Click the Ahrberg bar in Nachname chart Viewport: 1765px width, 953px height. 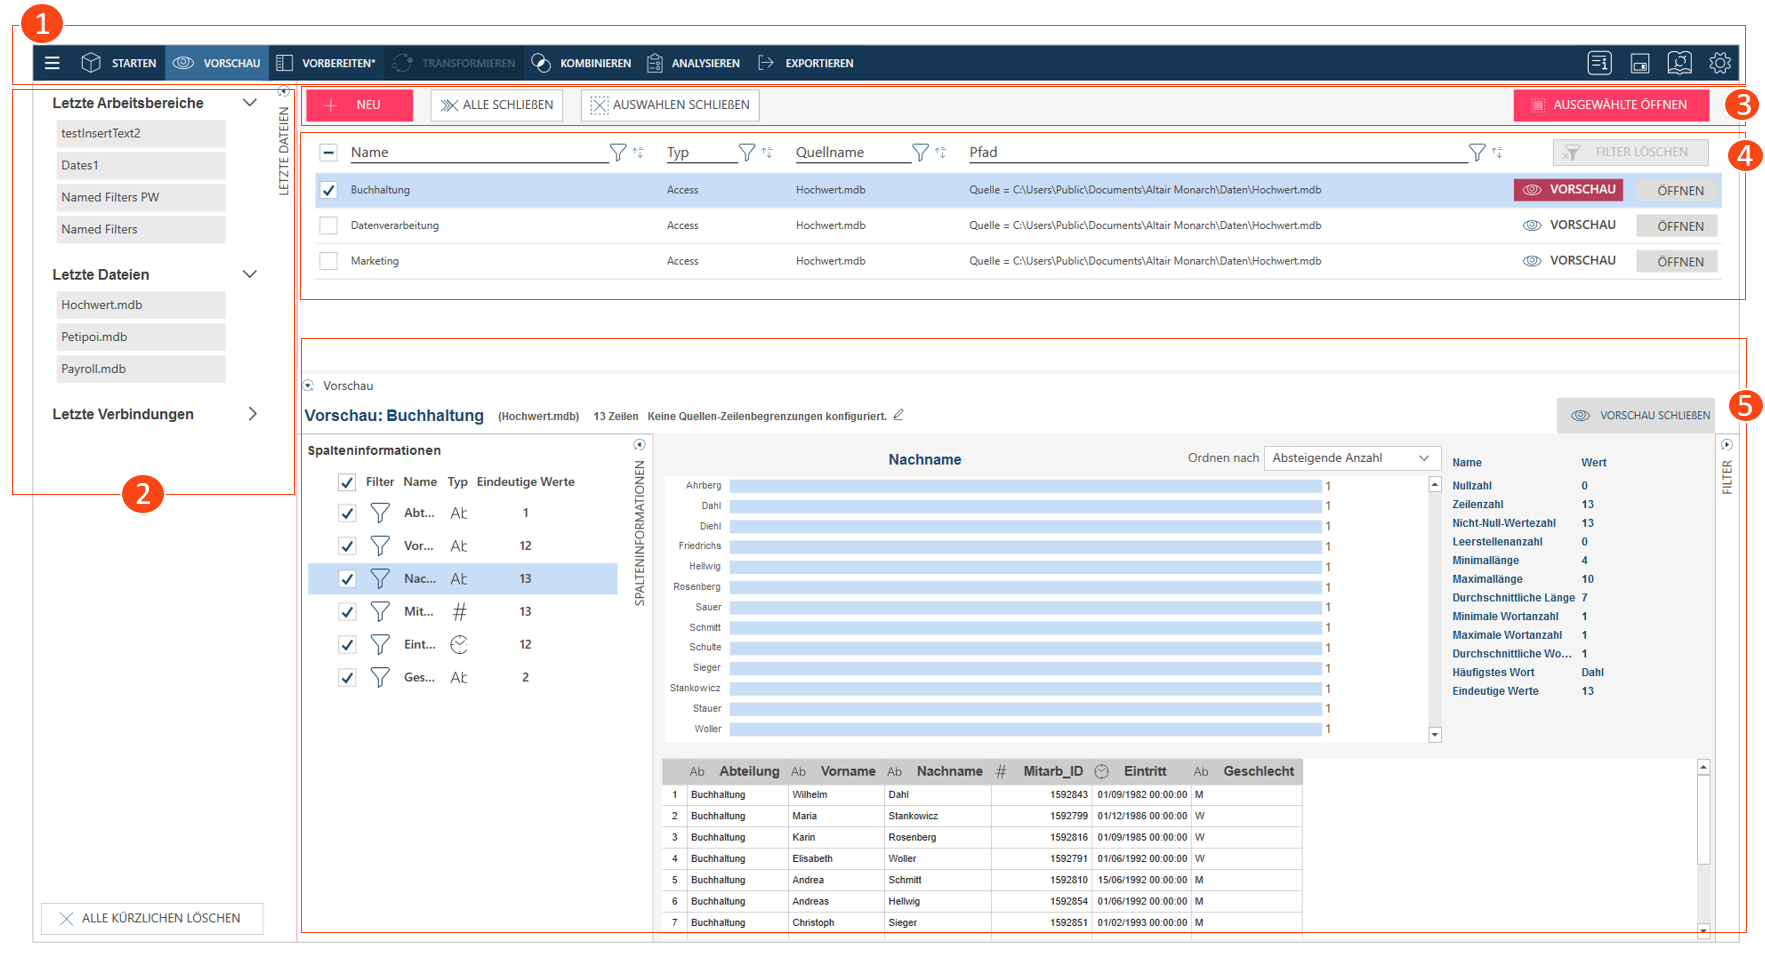[1025, 486]
